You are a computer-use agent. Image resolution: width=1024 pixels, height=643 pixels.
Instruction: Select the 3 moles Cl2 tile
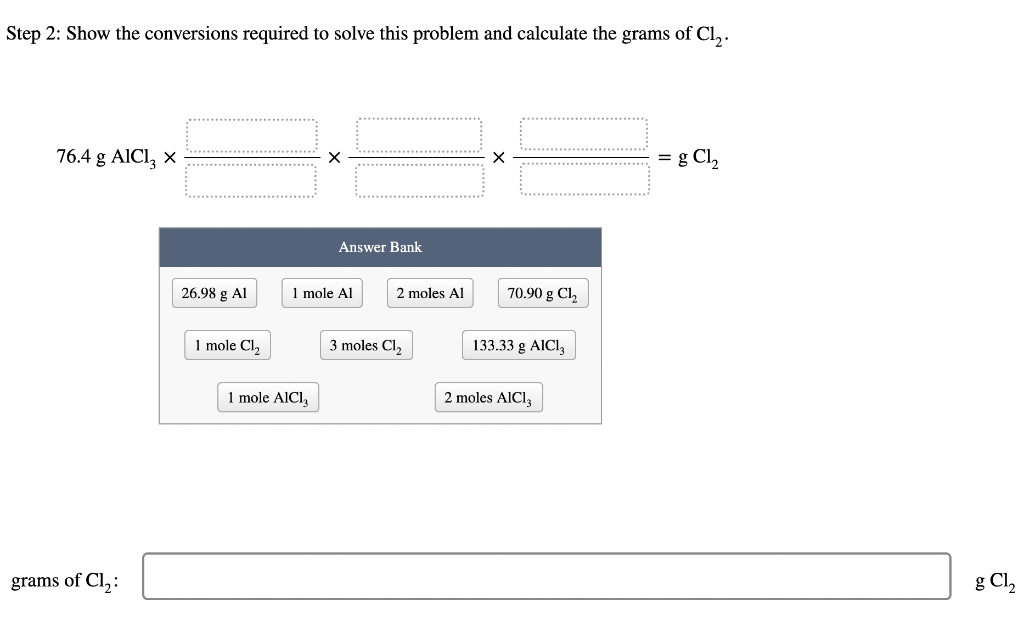366,344
